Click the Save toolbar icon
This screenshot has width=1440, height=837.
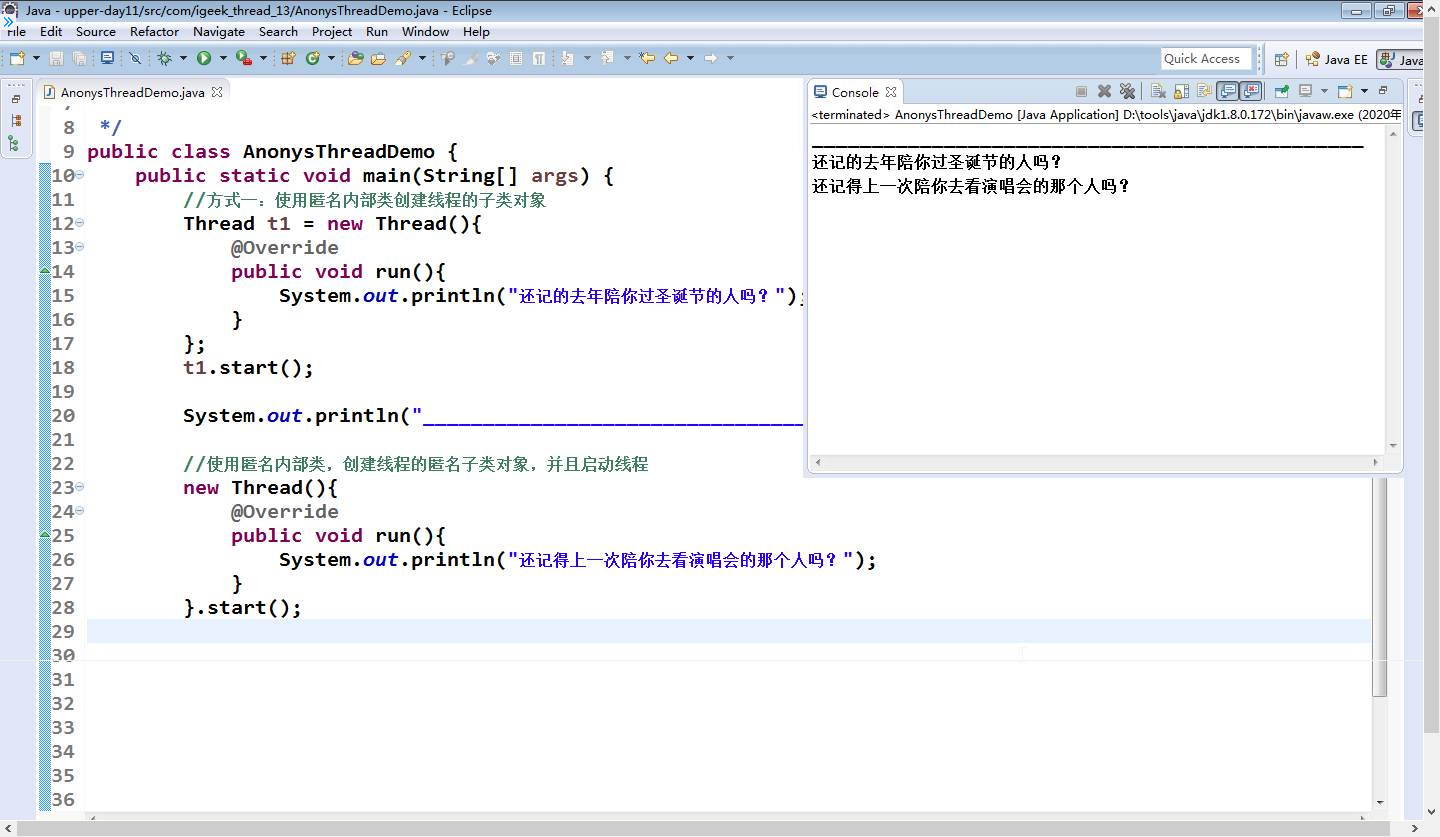point(56,58)
